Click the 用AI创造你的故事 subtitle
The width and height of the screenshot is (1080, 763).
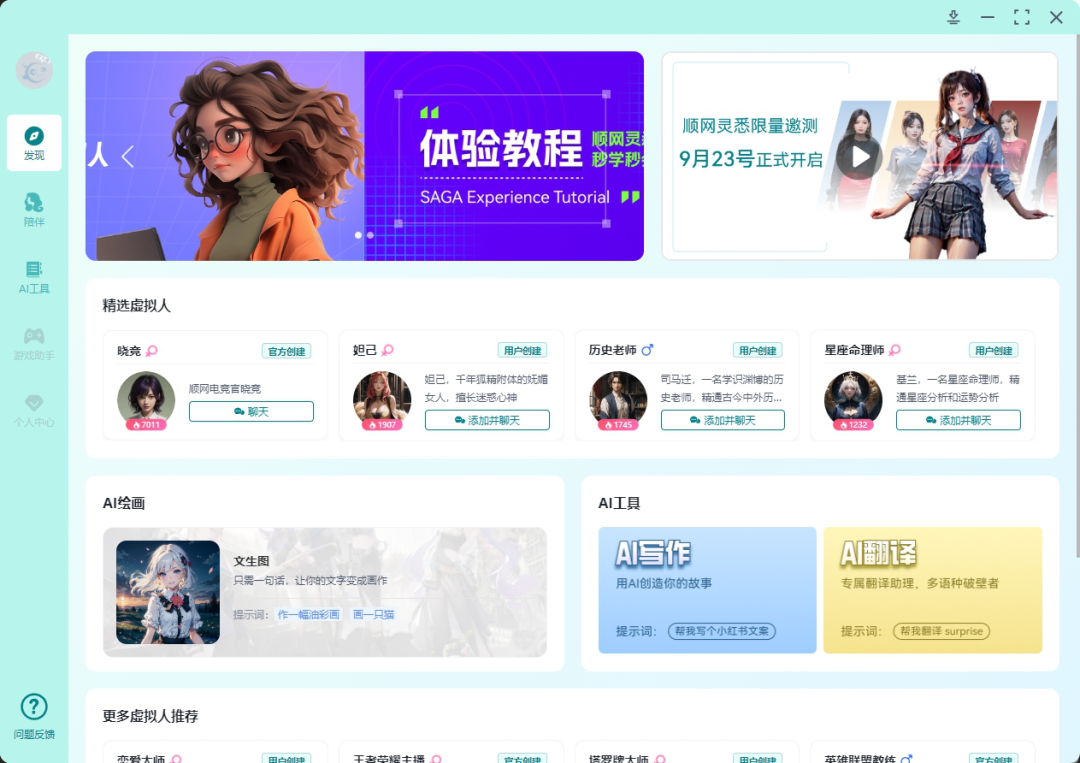click(663, 583)
